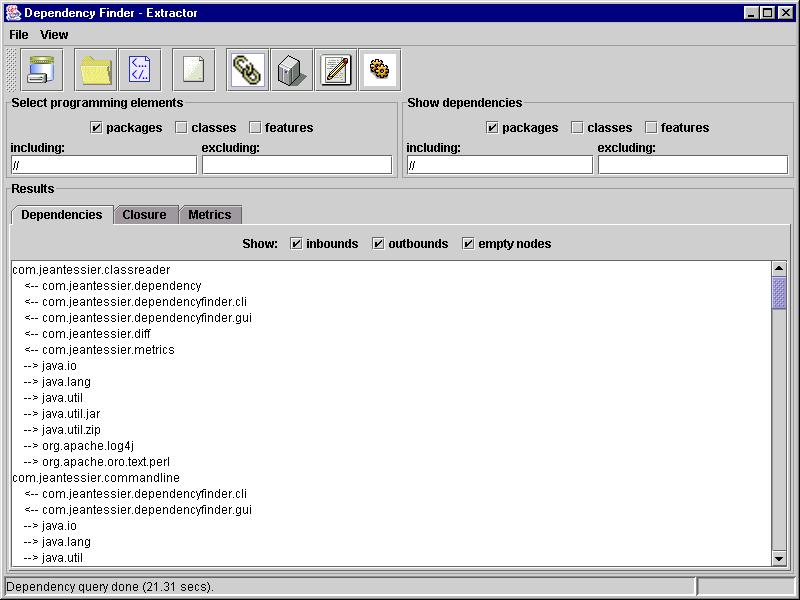The image size is (800, 600).
Task: Check features in Show dependencies
Action: (651, 128)
